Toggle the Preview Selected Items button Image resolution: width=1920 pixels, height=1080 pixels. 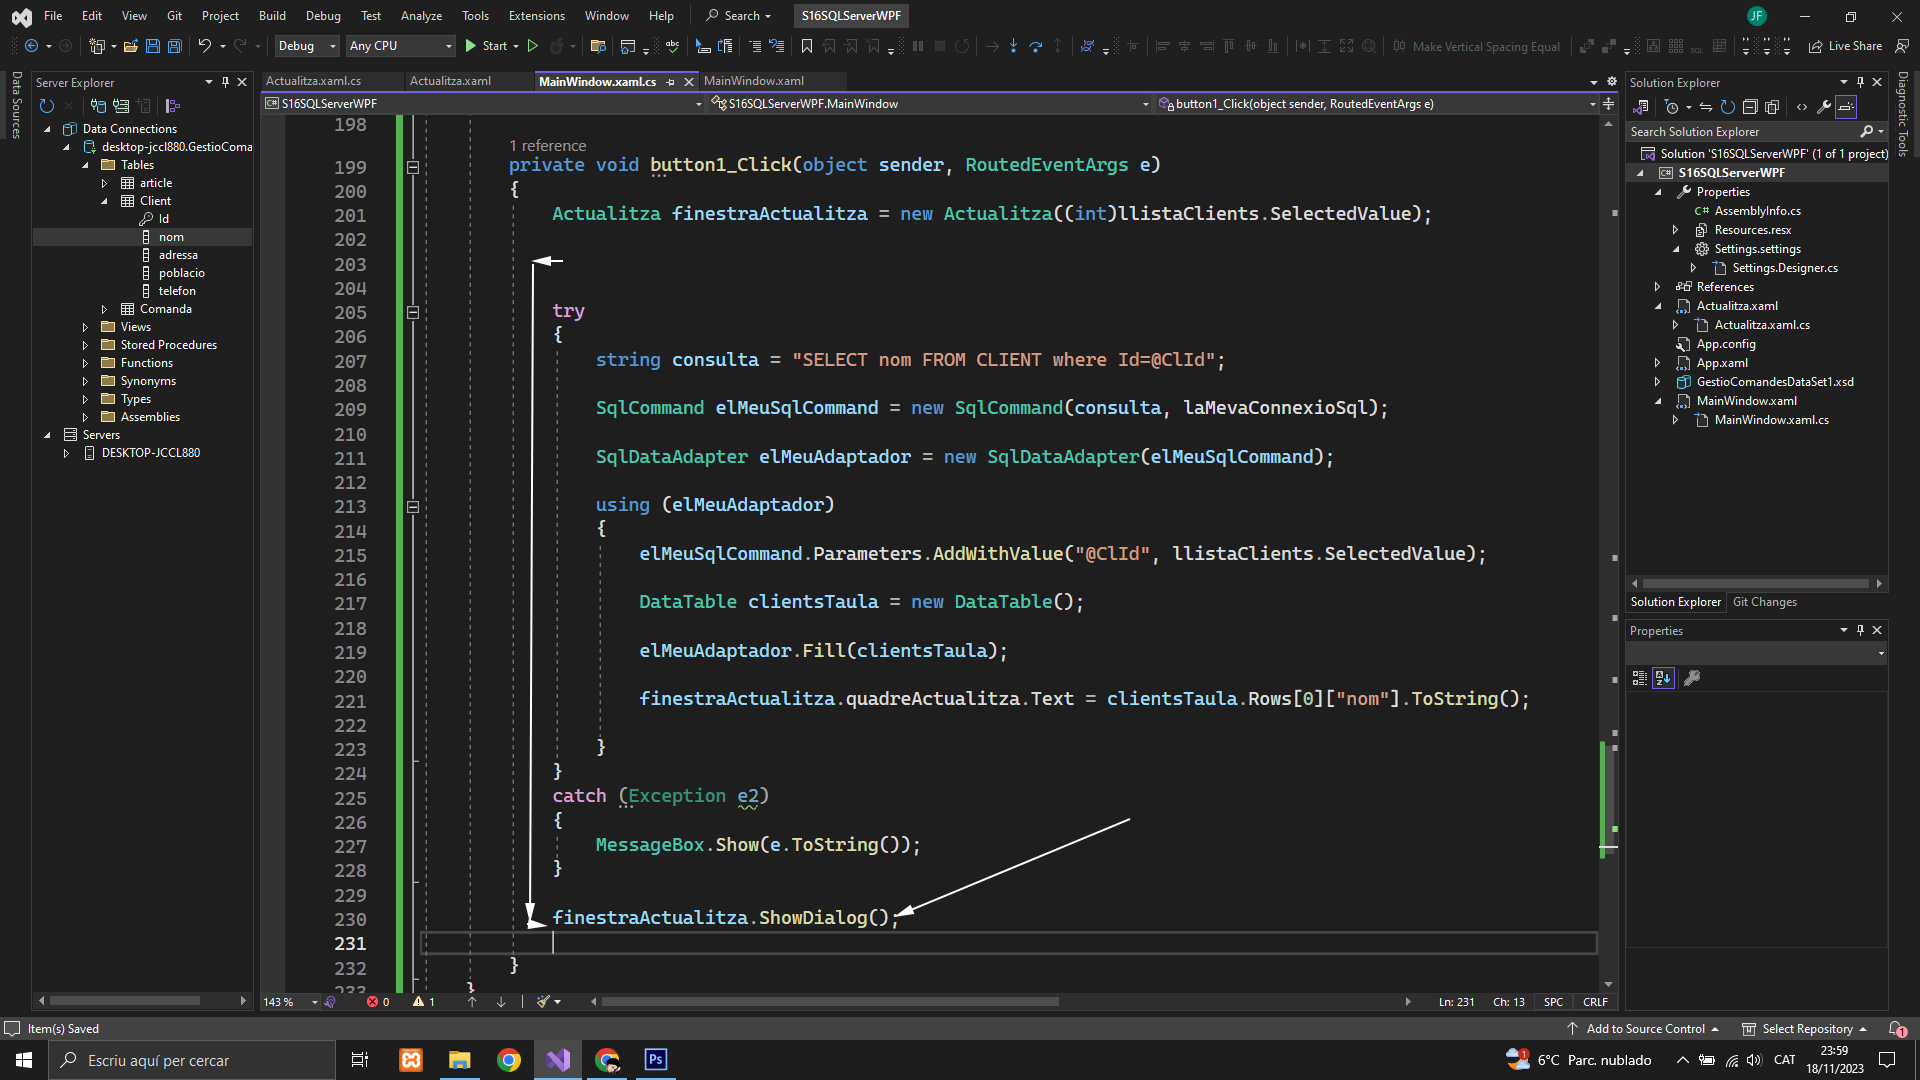pos(1846,107)
